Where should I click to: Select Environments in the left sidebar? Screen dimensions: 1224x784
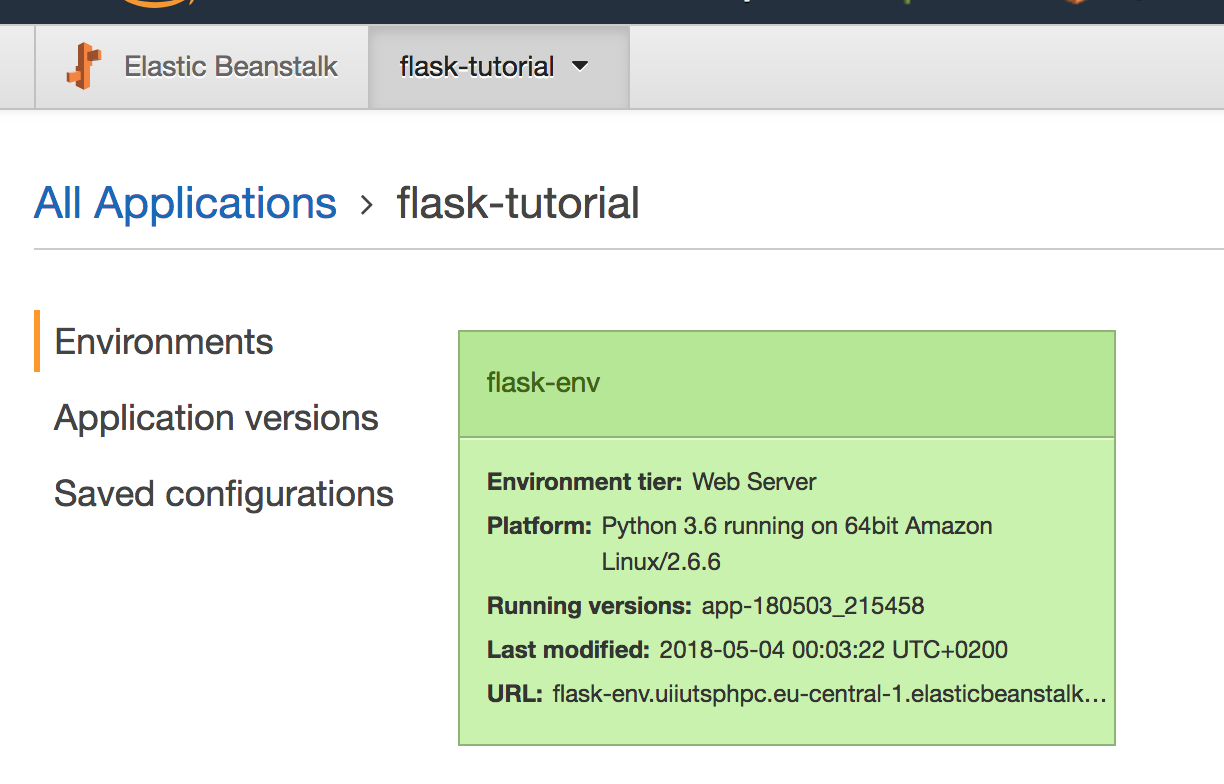pos(163,341)
